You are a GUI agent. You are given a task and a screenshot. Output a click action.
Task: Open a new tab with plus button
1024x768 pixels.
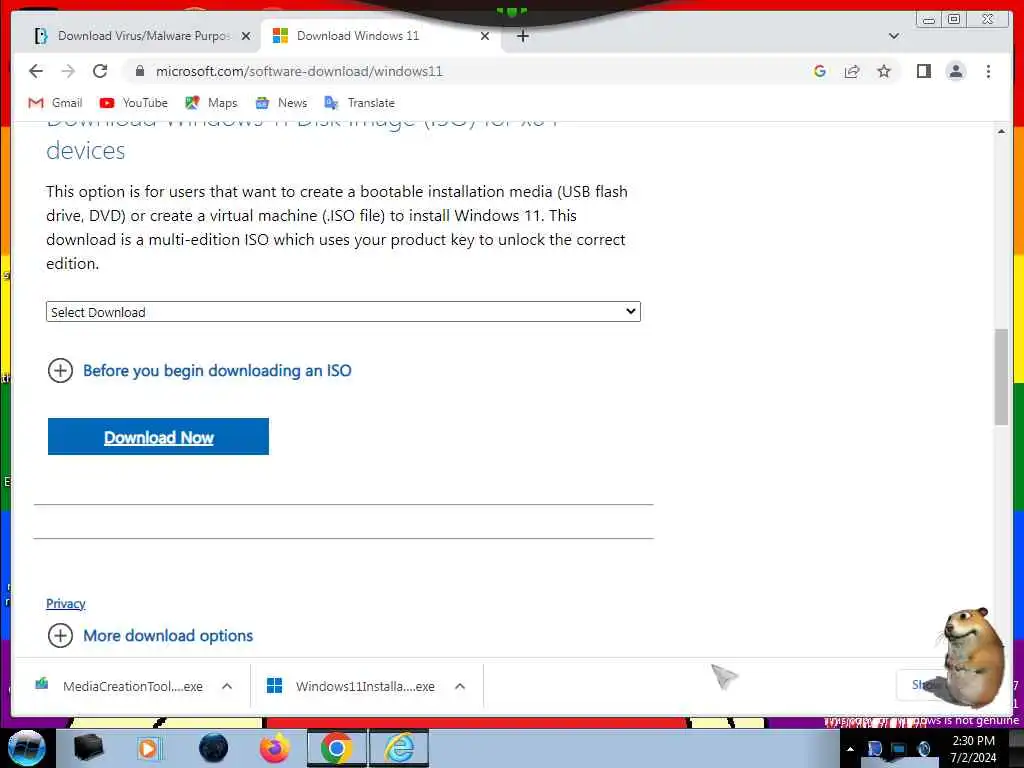(522, 36)
